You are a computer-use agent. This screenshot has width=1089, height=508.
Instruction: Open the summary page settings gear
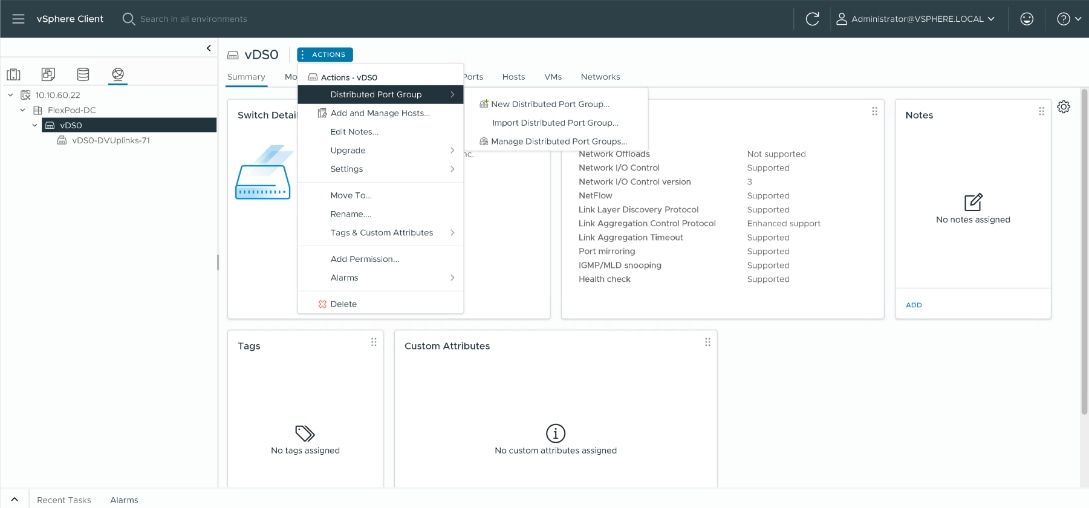coord(1063,106)
